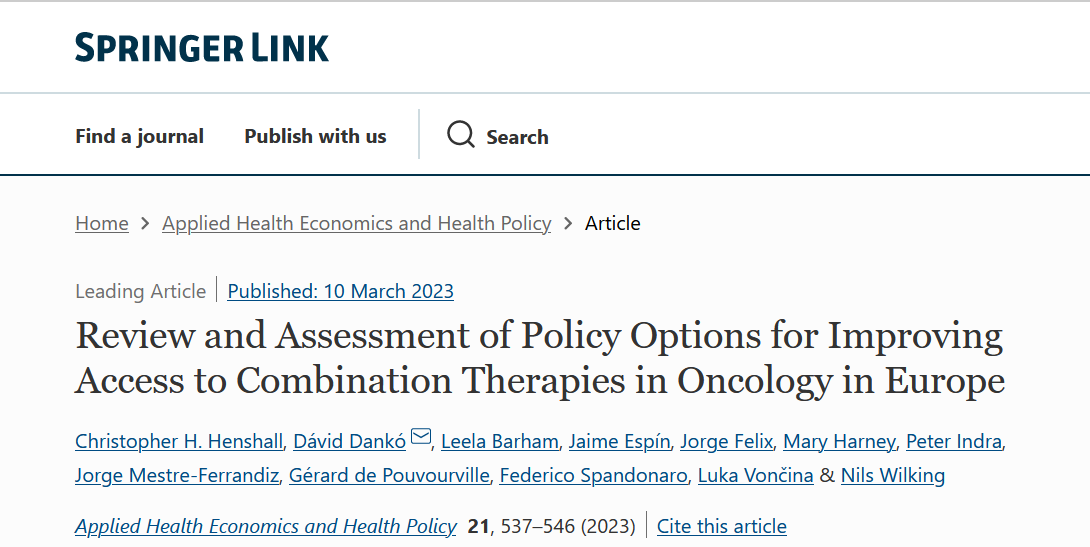Image resolution: width=1090 pixels, height=547 pixels.
Task: Click the envelope icon next to Dávid Dankó
Action: 421,436
